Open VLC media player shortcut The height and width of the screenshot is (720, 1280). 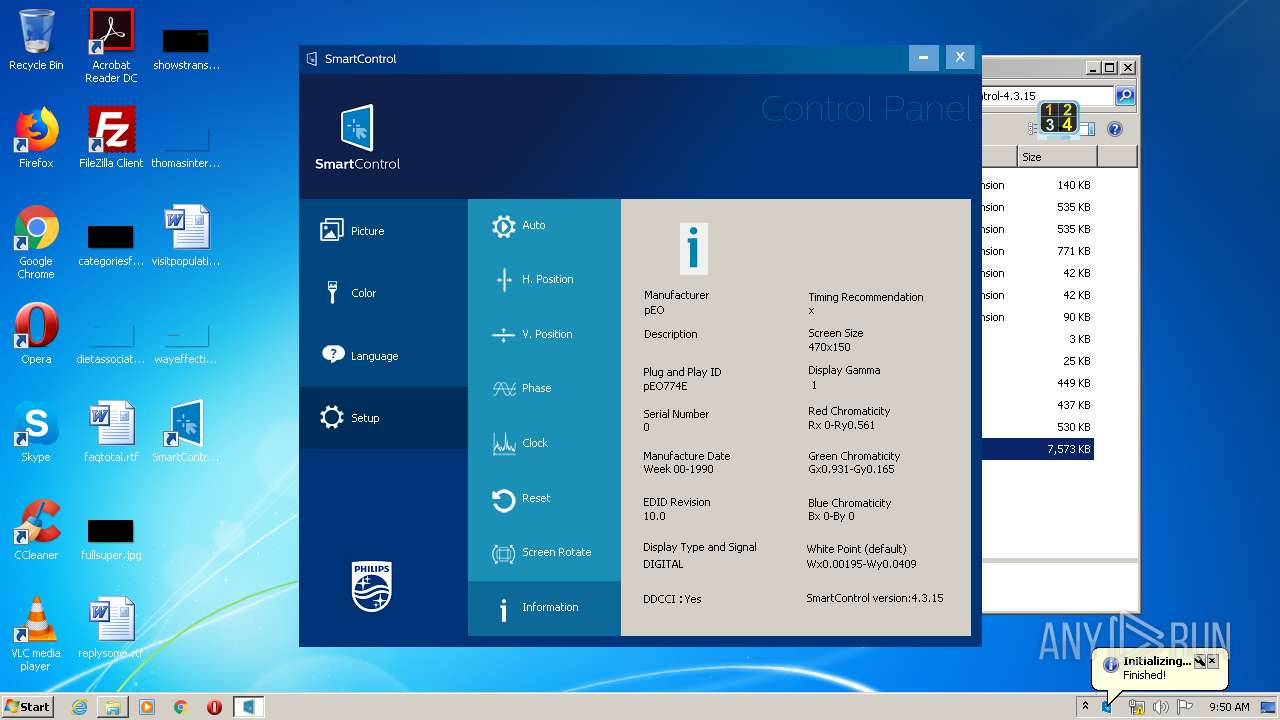click(36, 634)
